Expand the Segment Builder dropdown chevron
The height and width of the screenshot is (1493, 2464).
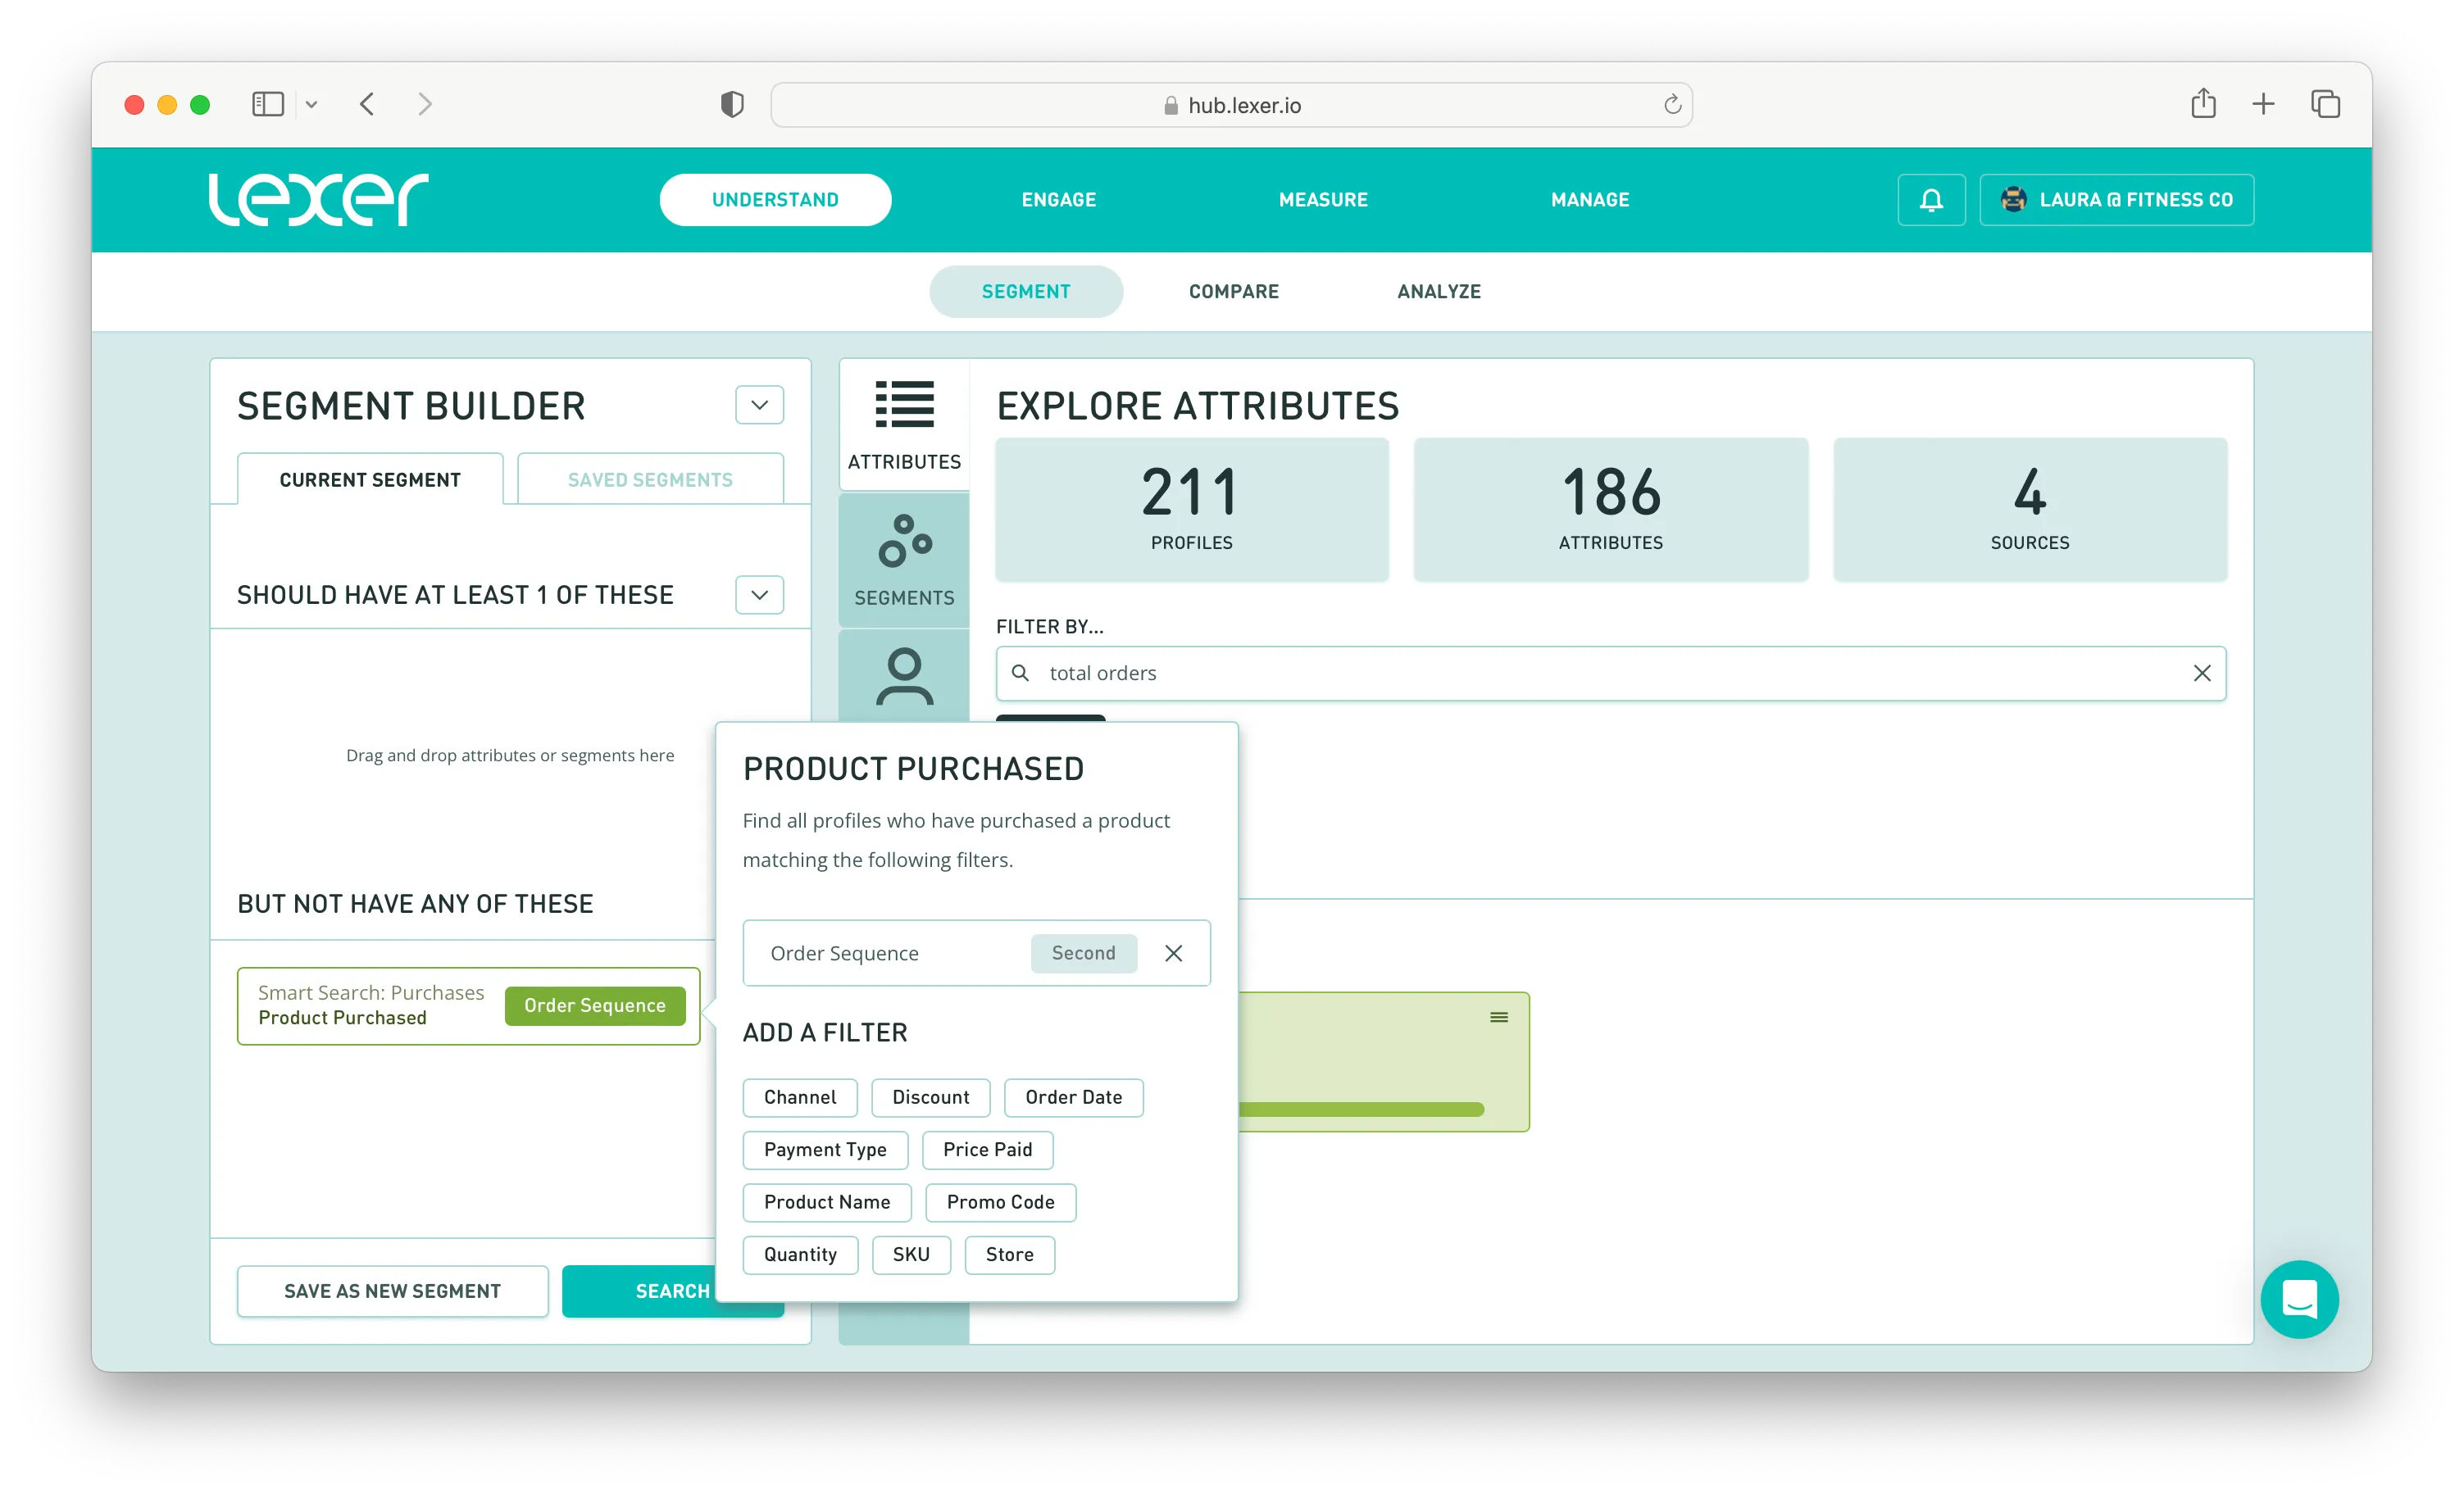pos(759,405)
